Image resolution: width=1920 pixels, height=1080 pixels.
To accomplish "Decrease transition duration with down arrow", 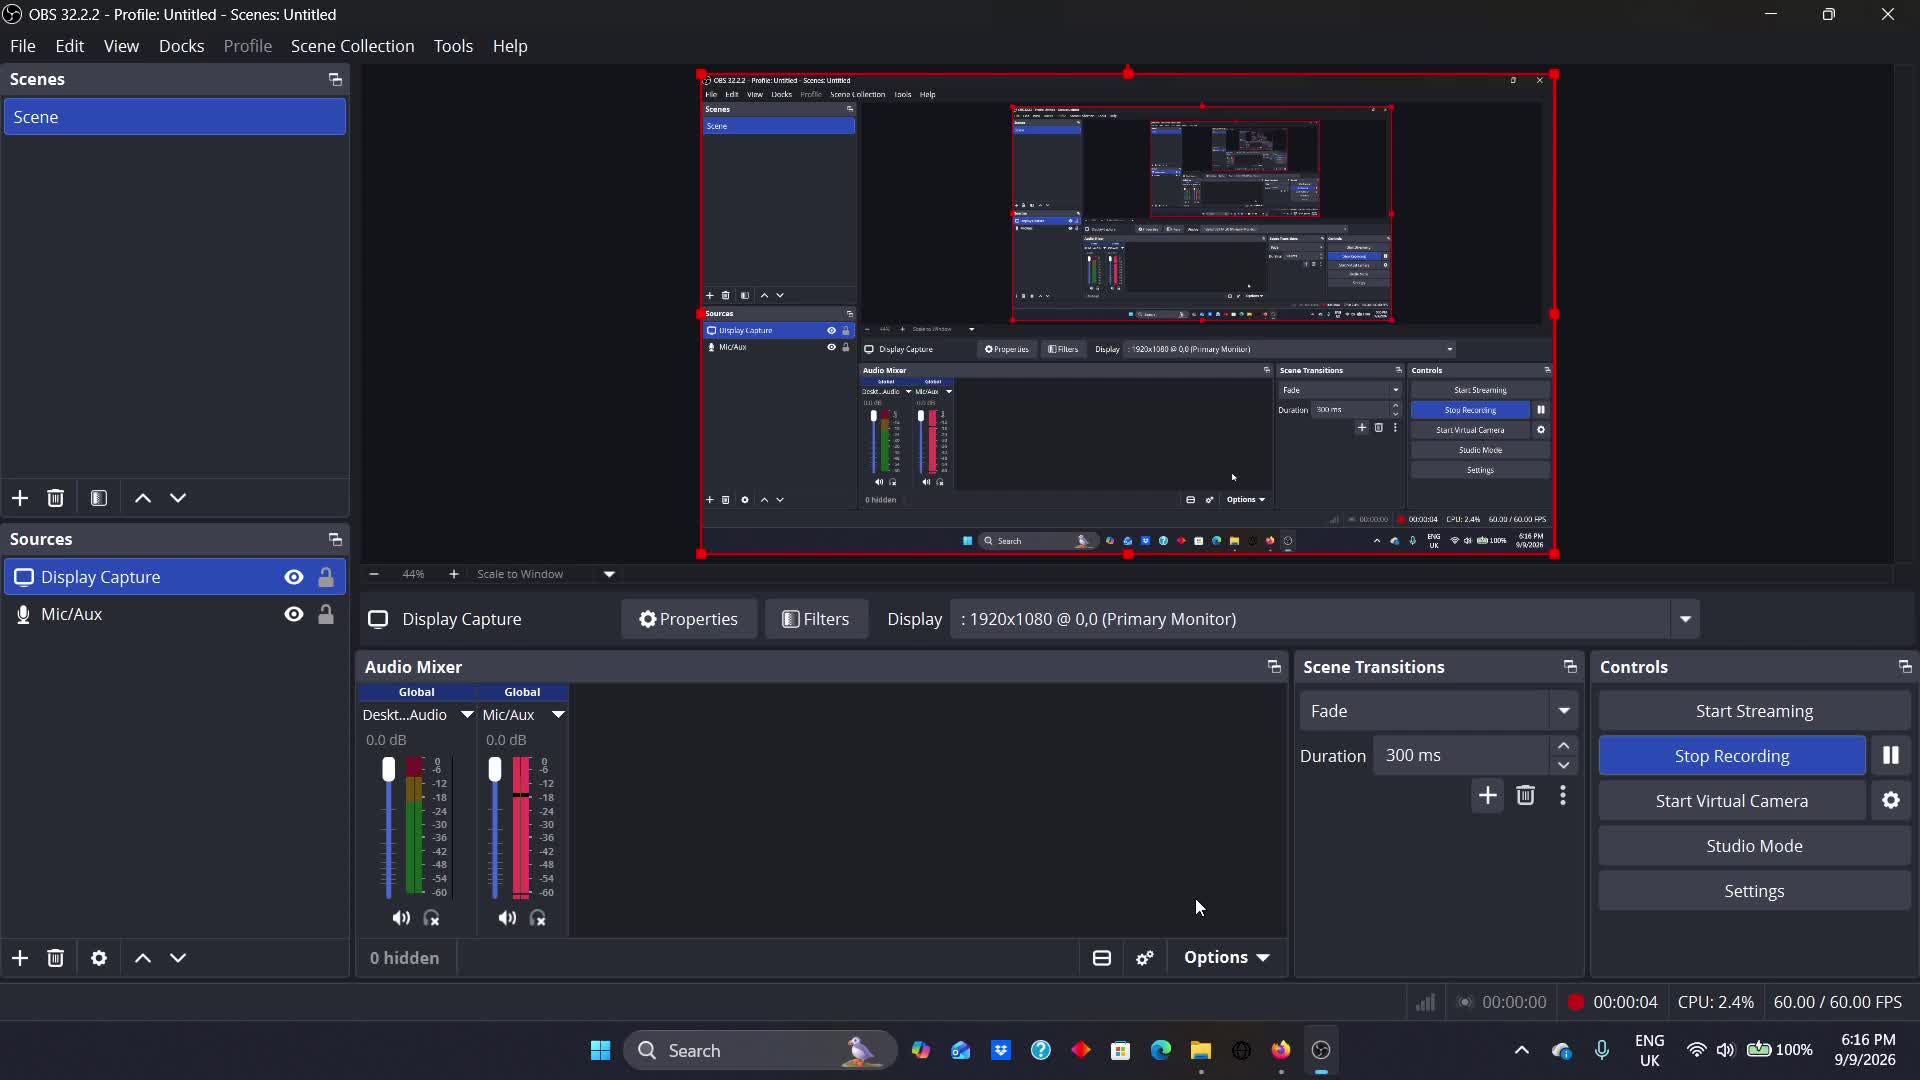I will (x=1564, y=766).
